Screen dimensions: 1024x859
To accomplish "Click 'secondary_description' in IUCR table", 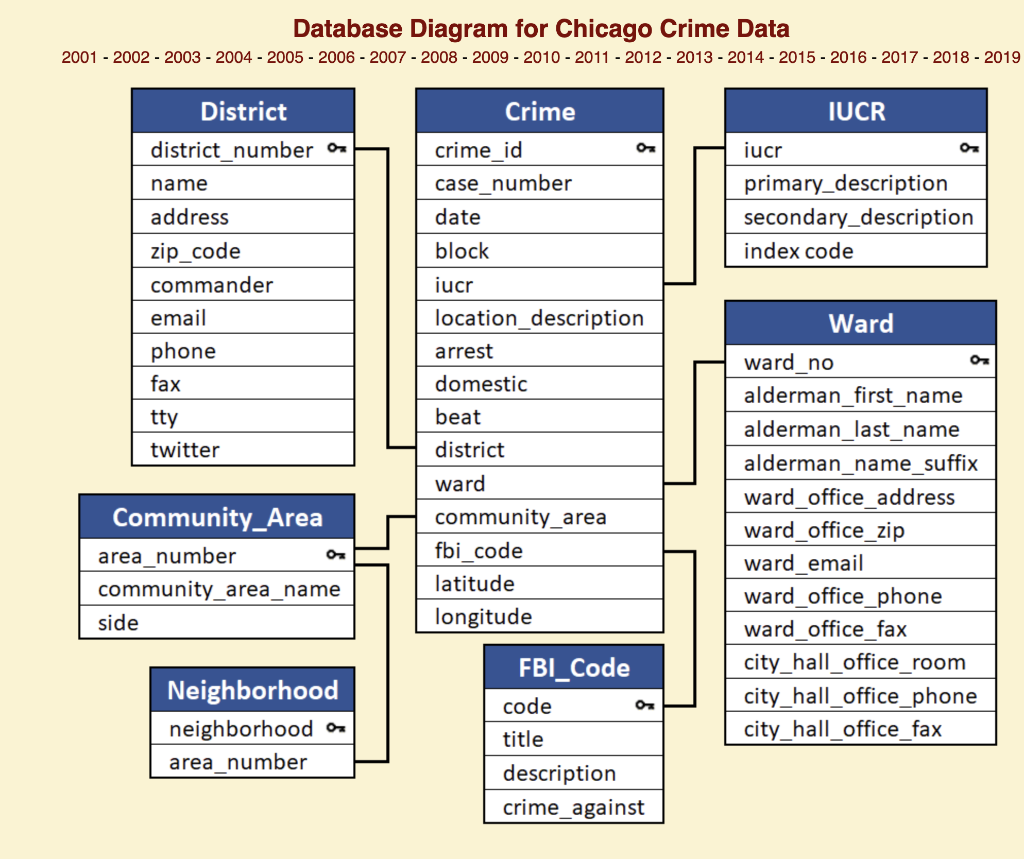I will (x=856, y=217).
